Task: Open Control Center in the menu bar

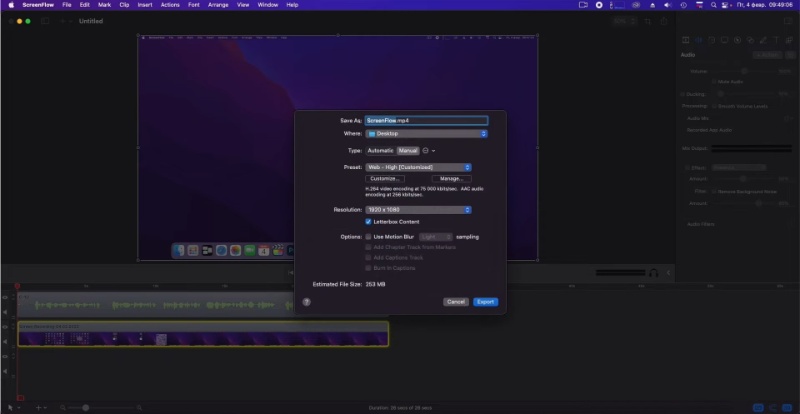Action: tap(726, 5)
